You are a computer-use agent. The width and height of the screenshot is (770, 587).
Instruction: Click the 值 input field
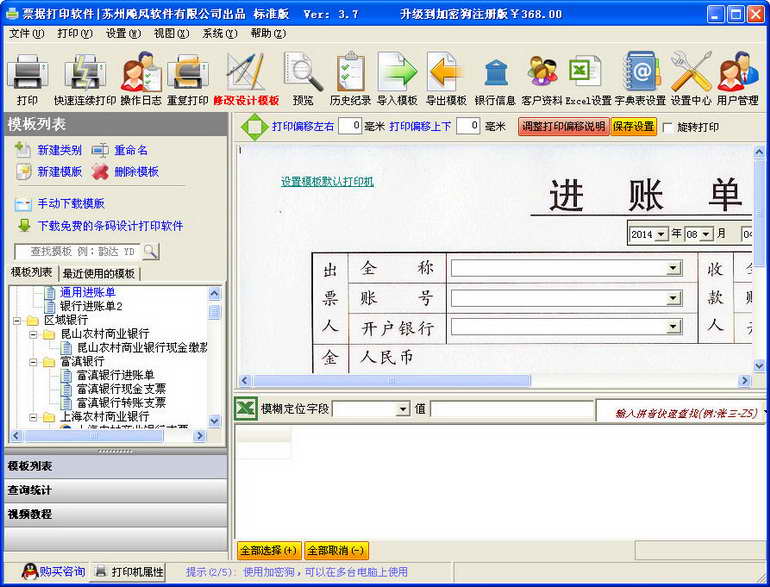click(512, 409)
